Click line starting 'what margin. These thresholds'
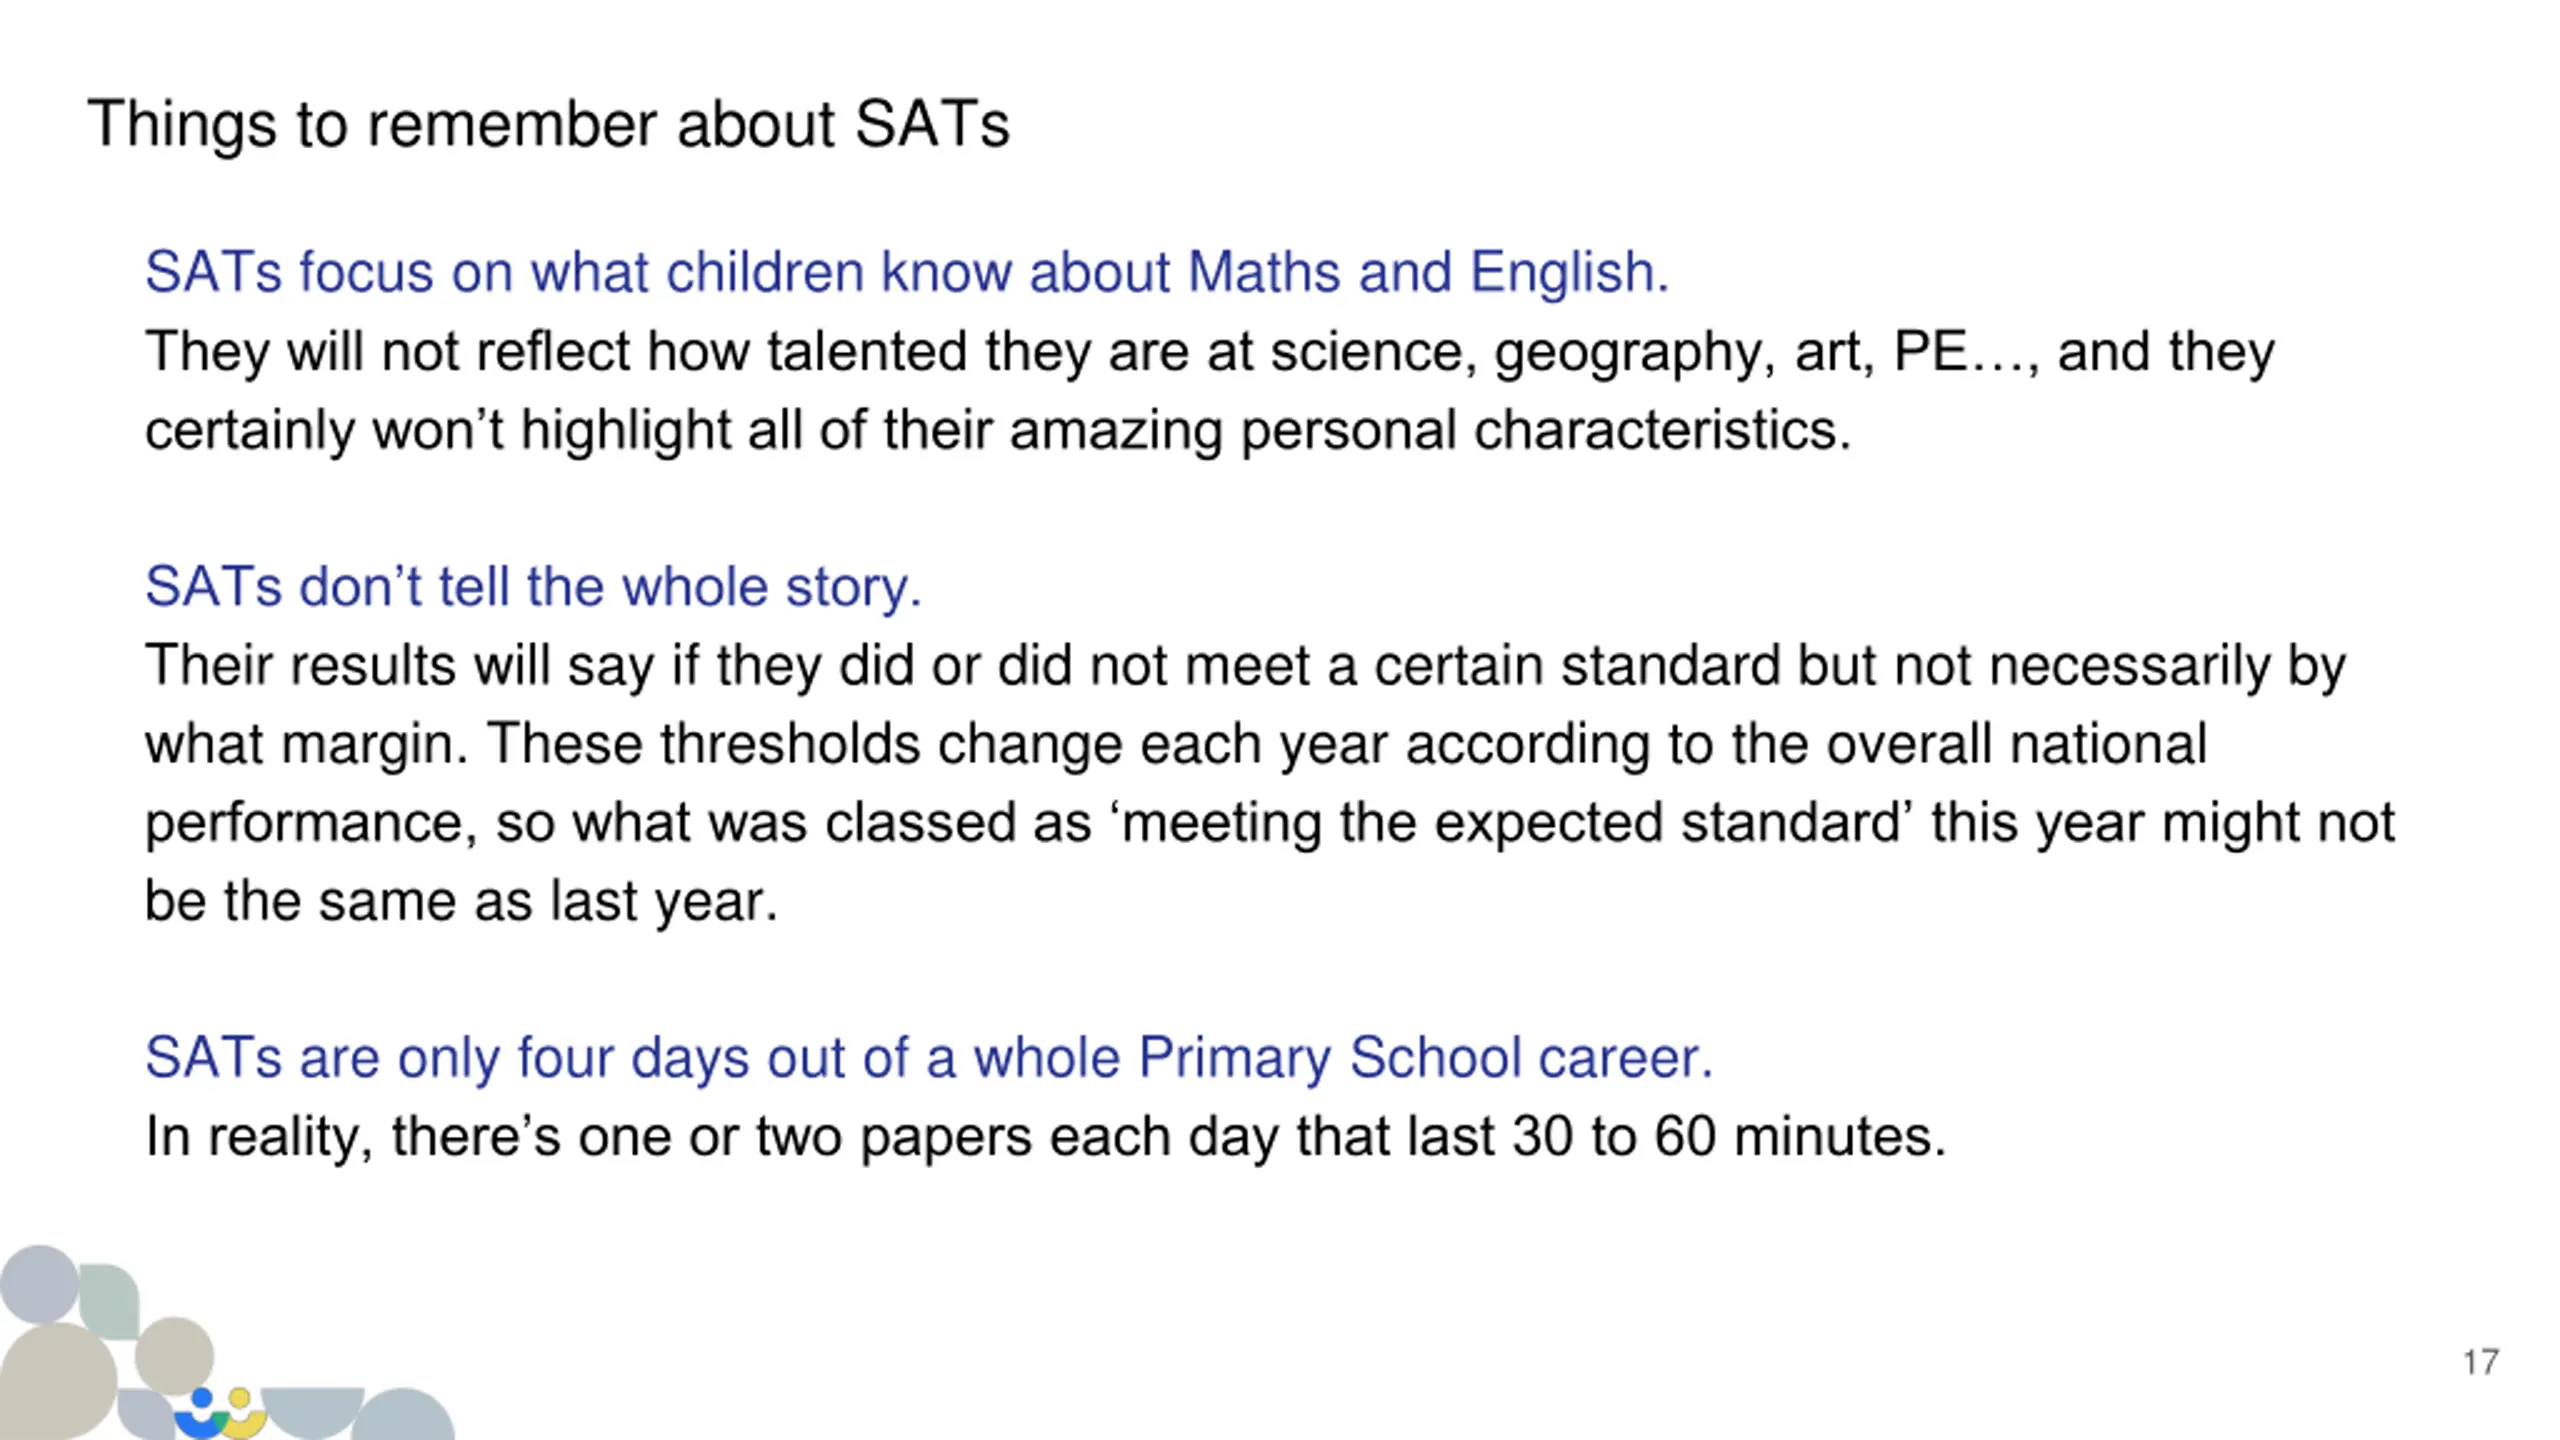The height and width of the screenshot is (1440, 2560). pyautogui.click(x=1176, y=744)
